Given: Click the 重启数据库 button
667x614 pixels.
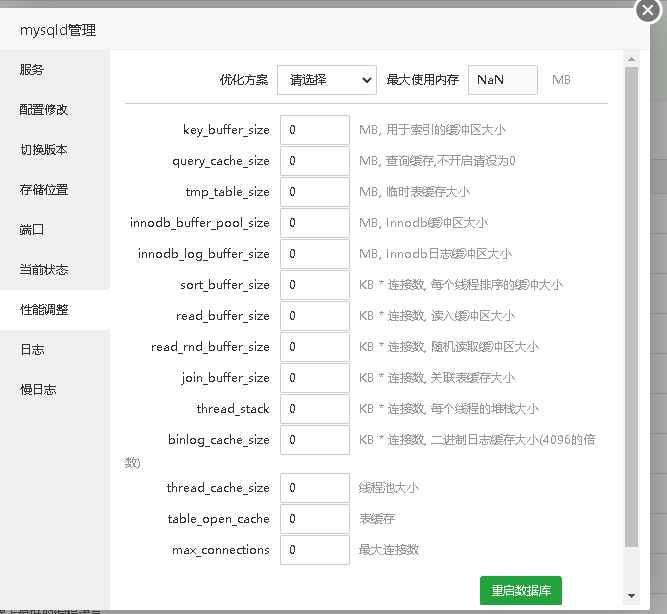Looking at the screenshot, I should click(521, 590).
